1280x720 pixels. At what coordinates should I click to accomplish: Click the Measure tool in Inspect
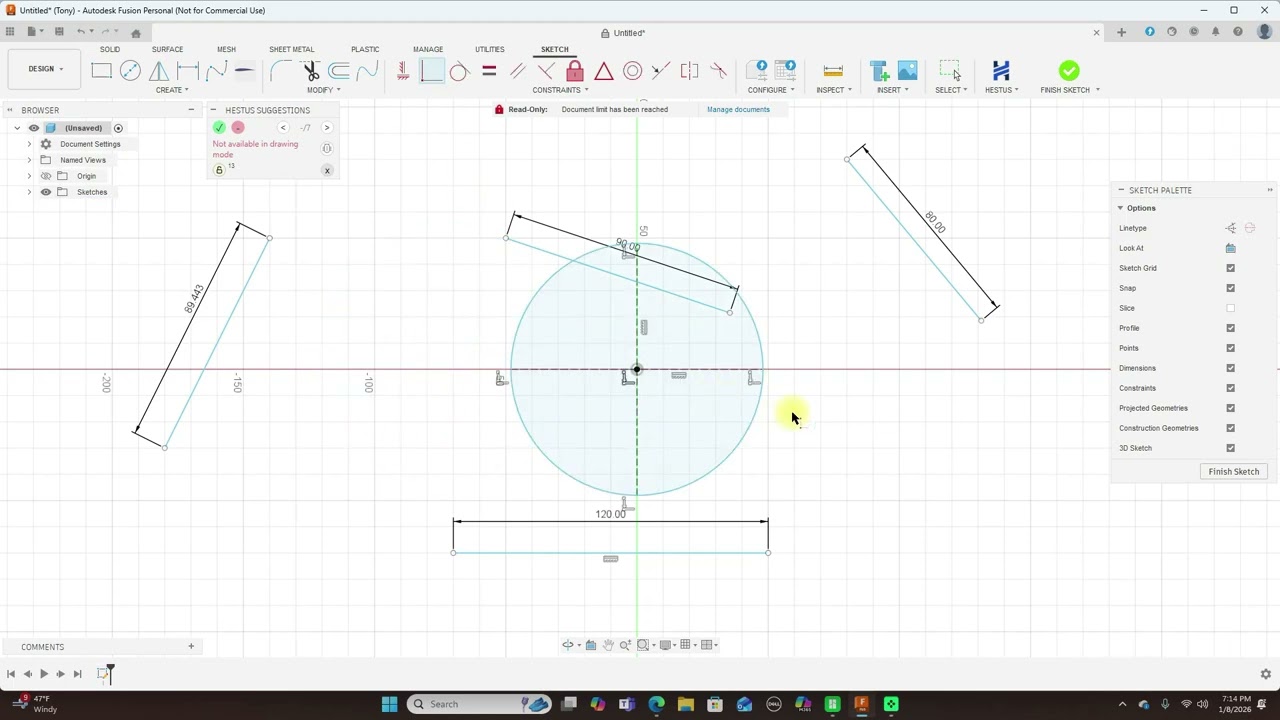pyautogui.click(x=833, y=71)
